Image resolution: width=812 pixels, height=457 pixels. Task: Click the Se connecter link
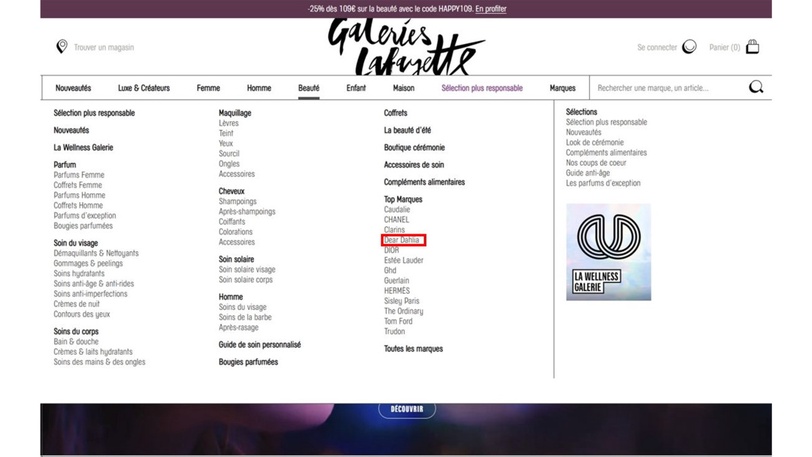point(657,47)
